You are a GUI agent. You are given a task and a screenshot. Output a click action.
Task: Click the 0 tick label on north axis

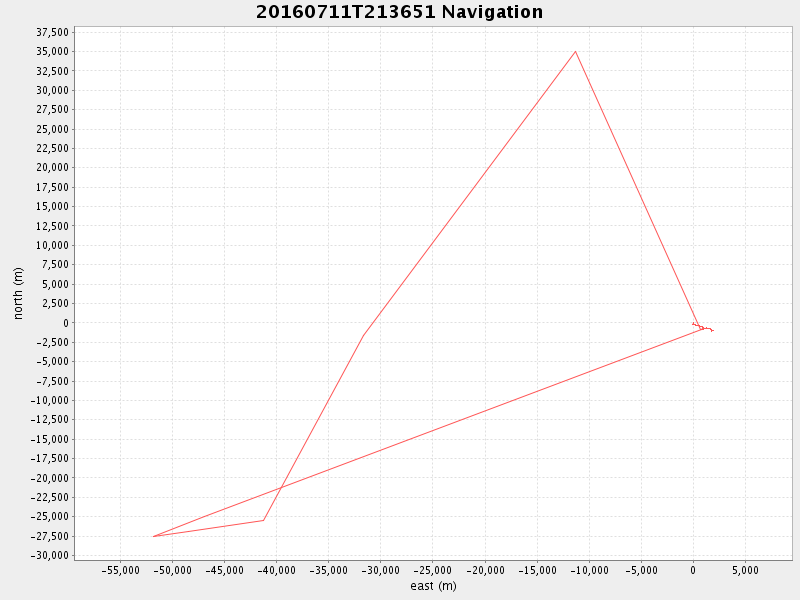pyautogui.click(x=65, y=323)
